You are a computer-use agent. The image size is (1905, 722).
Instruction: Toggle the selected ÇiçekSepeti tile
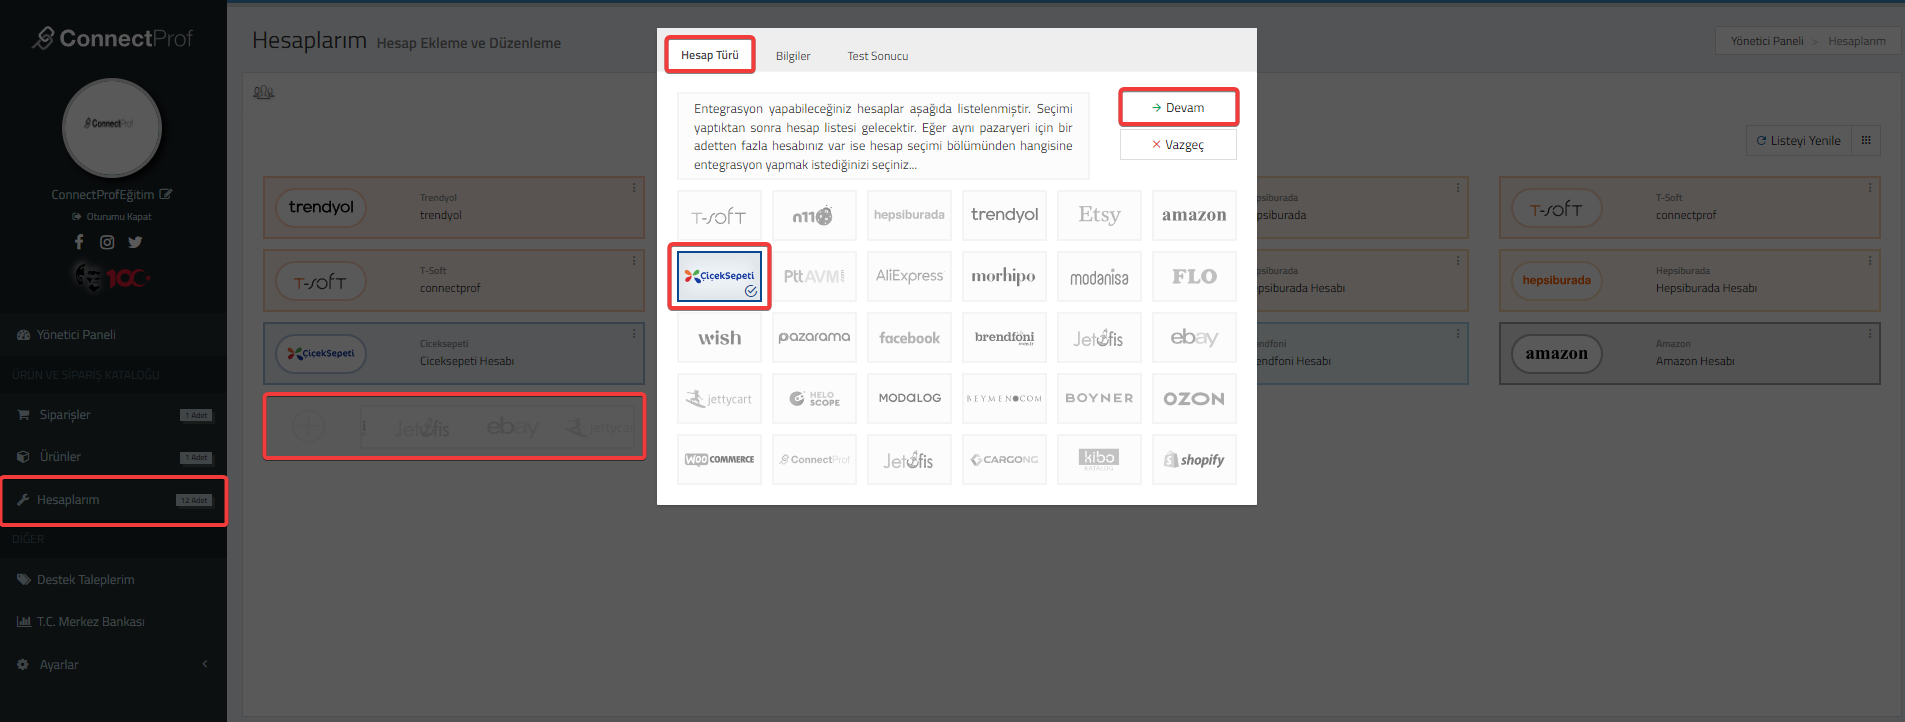point(719,276)
